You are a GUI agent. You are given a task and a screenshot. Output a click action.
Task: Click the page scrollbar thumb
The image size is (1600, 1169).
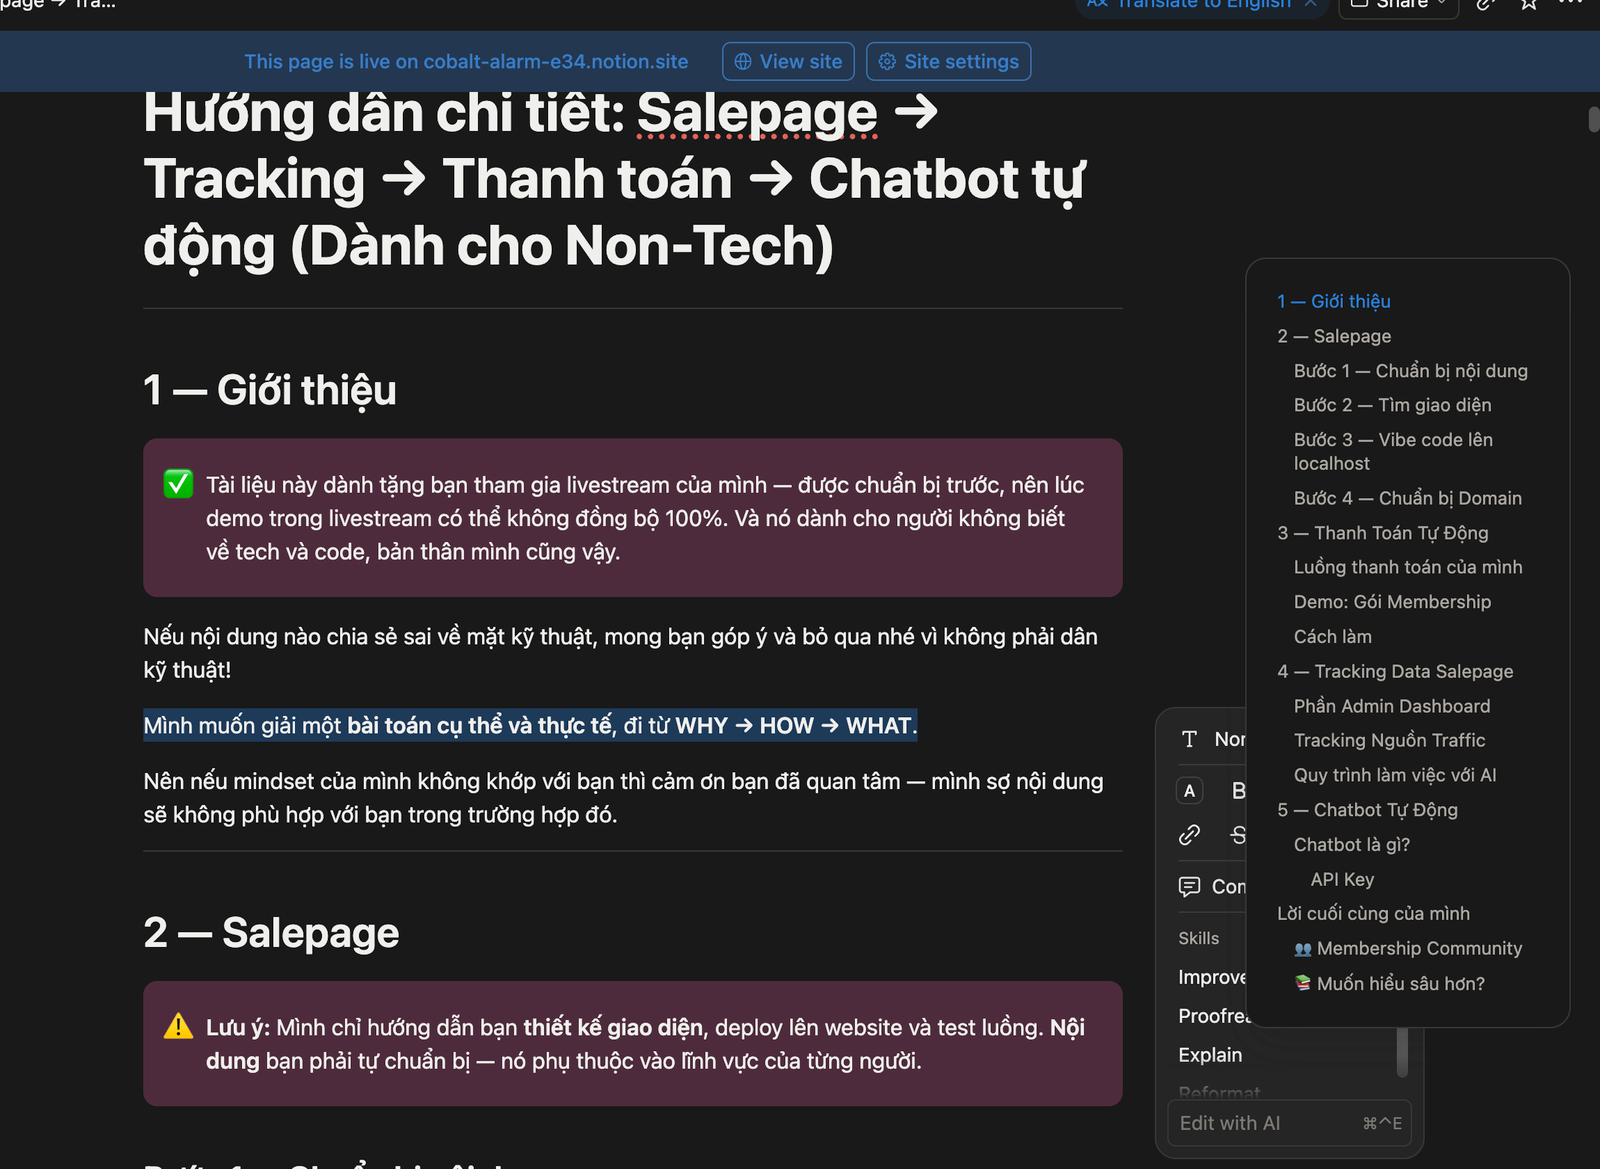pos(1594,118)
